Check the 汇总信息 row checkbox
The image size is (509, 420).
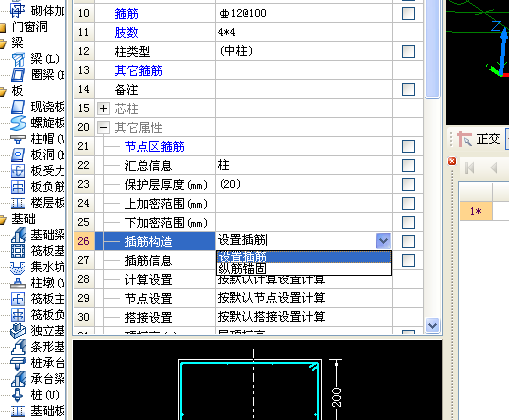tap(408, 165)
